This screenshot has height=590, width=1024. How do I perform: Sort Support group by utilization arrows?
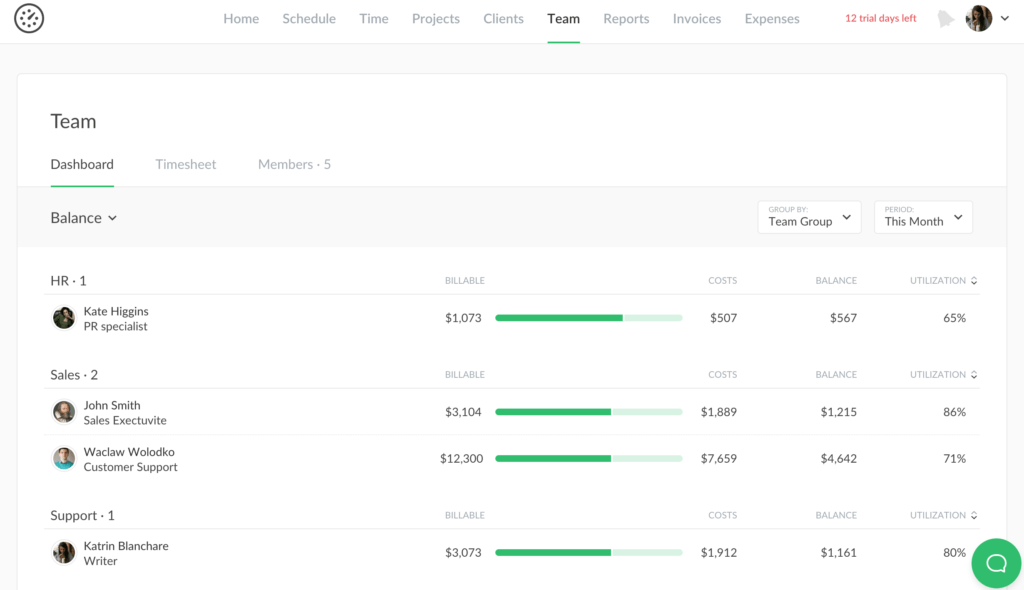click(x=974, y=515)
